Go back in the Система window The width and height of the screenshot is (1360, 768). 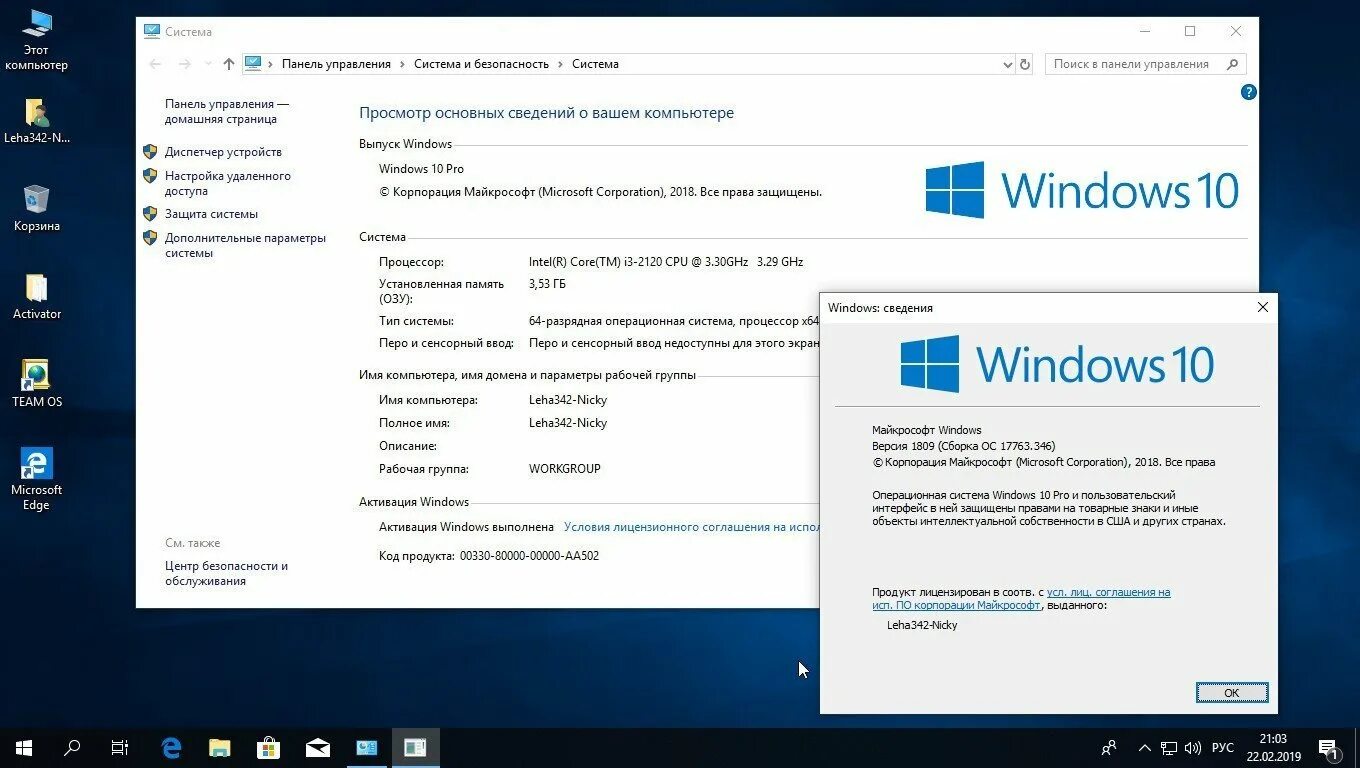155,64
